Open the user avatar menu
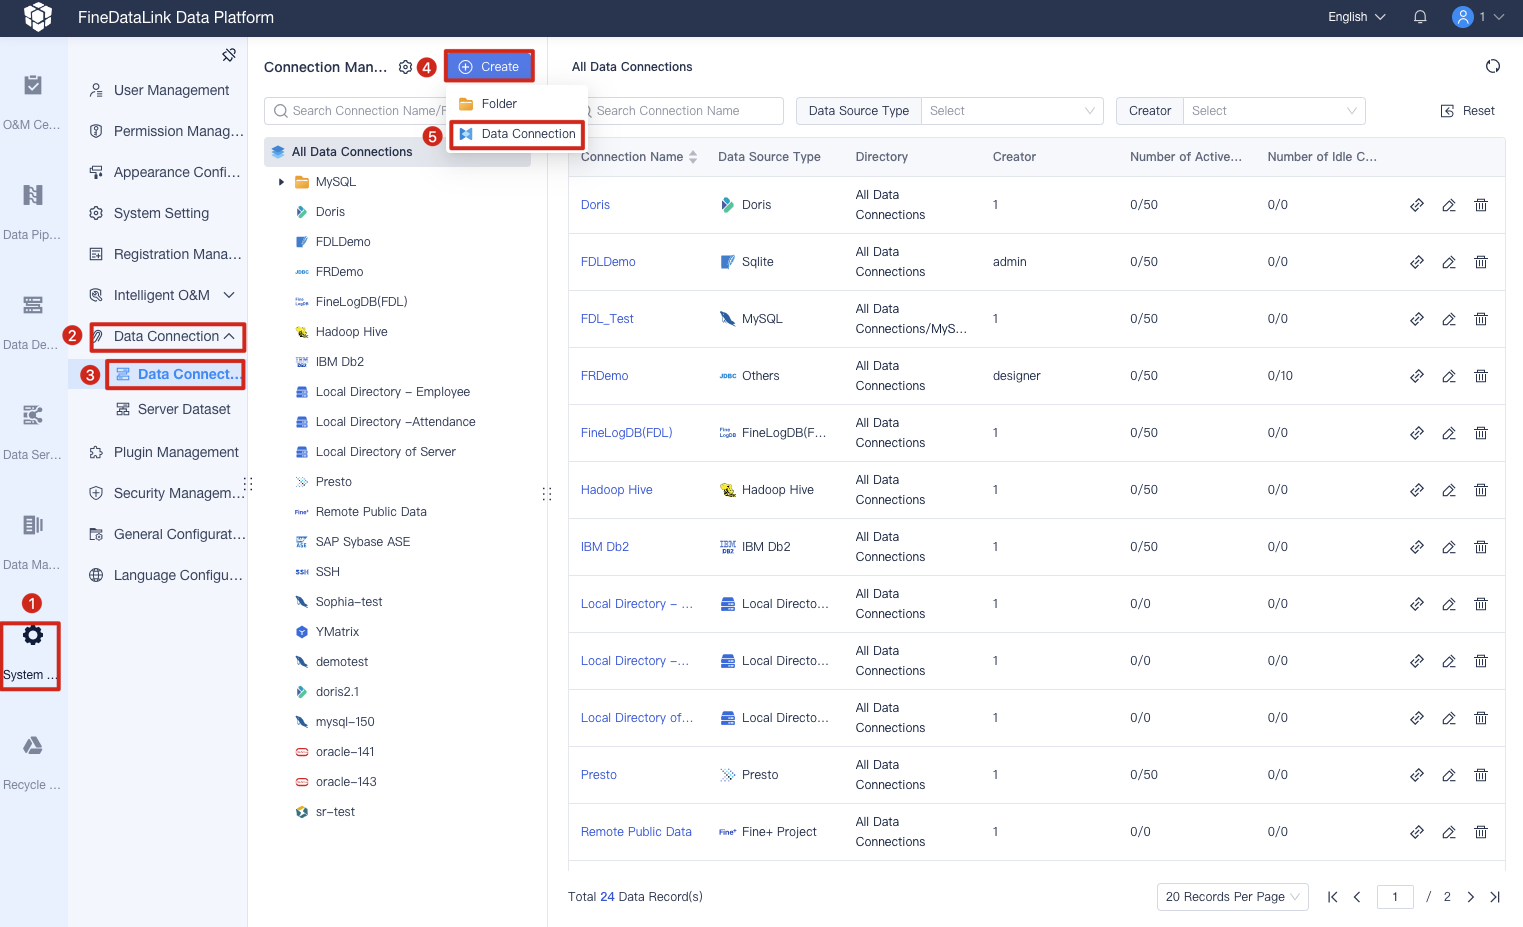Screen dimensions: 1523x927 [1462, 17]
